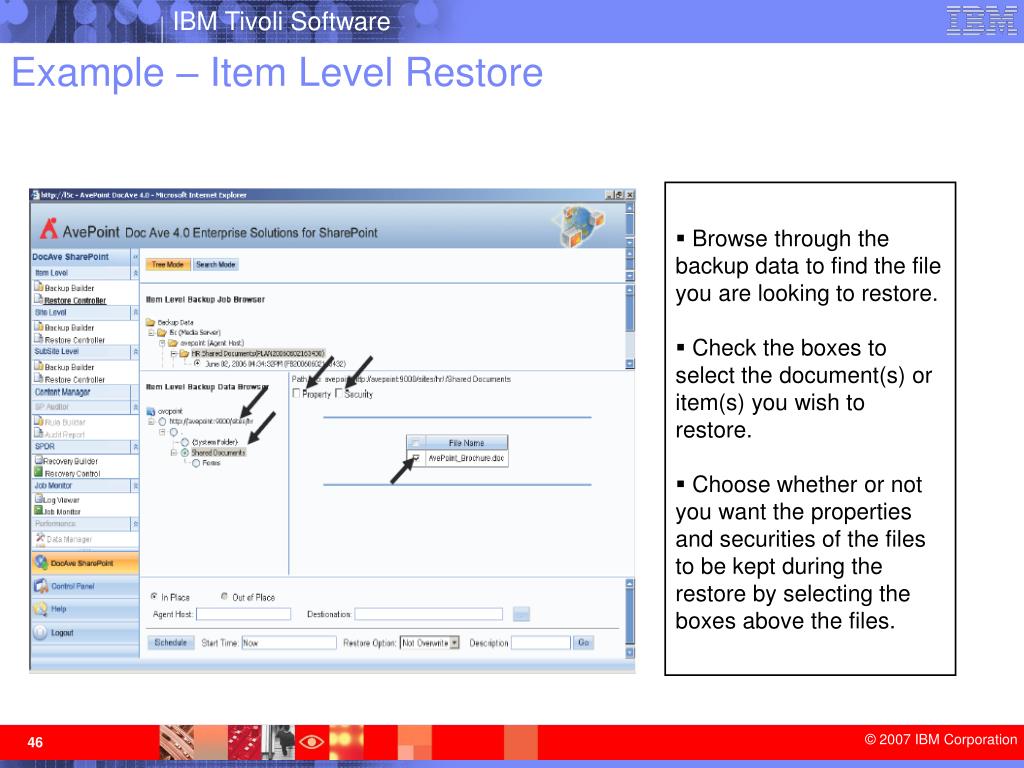Click the Backup Data root folder icon
The image size is (1024, 768).
pos(150,322)
